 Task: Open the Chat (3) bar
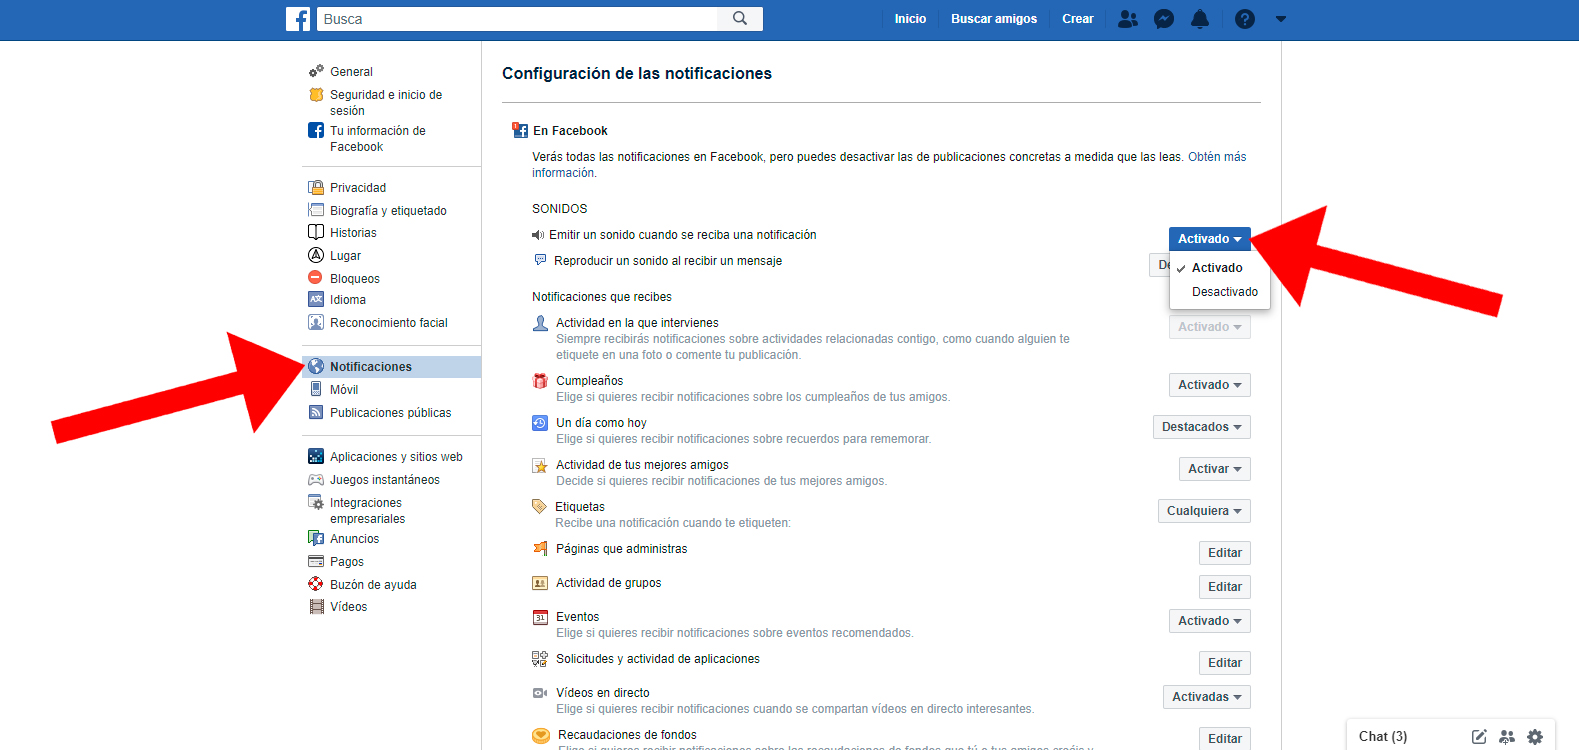click(1383, 737)
